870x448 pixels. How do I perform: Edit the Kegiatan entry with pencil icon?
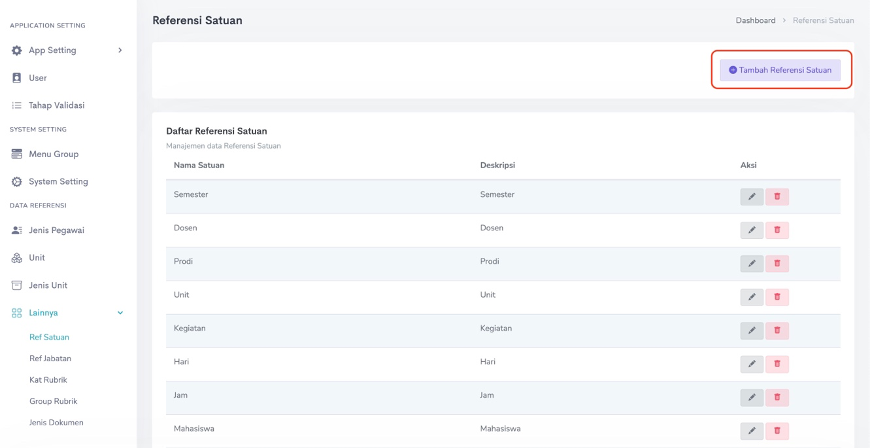[x=751, y=330]
